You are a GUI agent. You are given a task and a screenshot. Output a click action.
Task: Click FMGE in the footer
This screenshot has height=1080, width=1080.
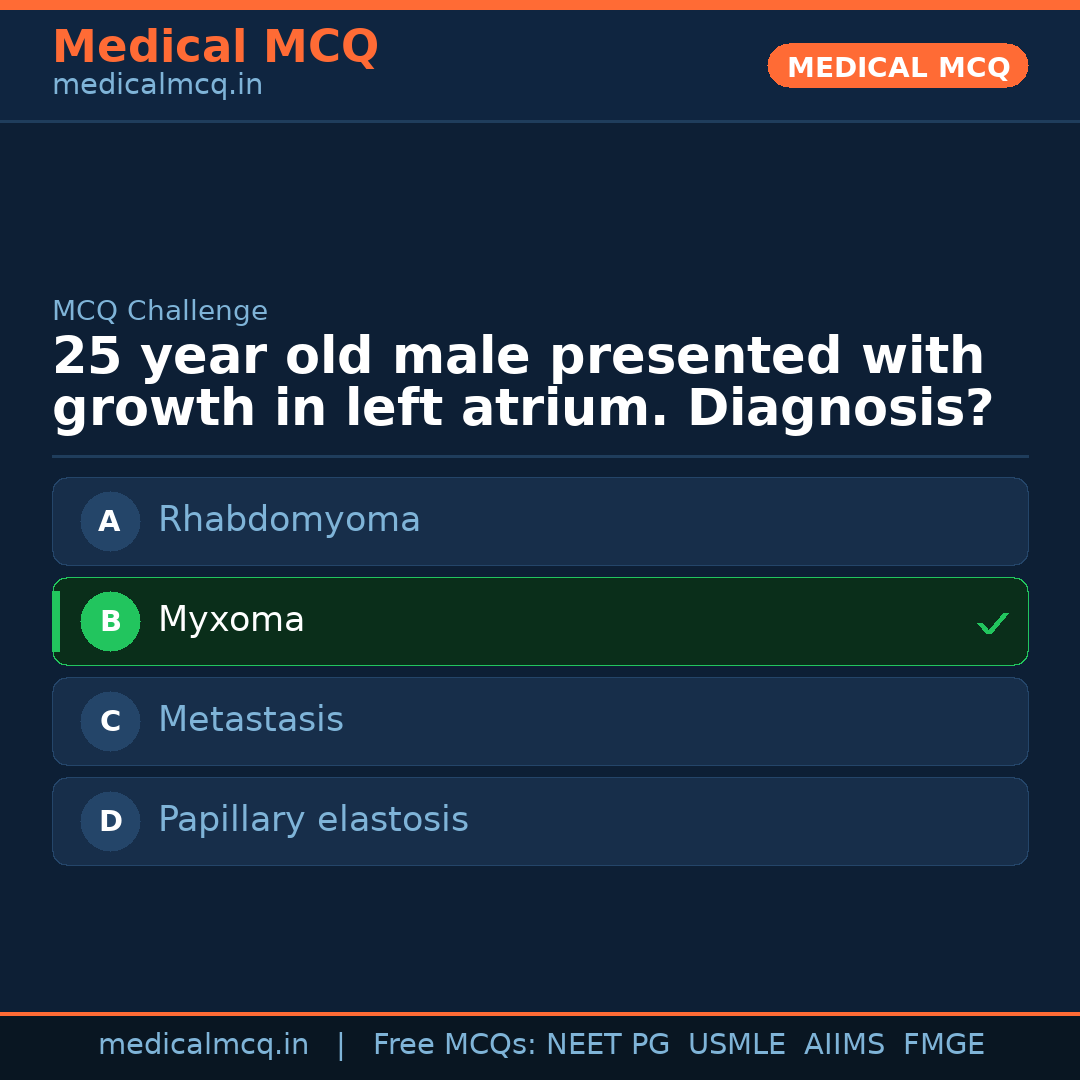click(943, 1045)
